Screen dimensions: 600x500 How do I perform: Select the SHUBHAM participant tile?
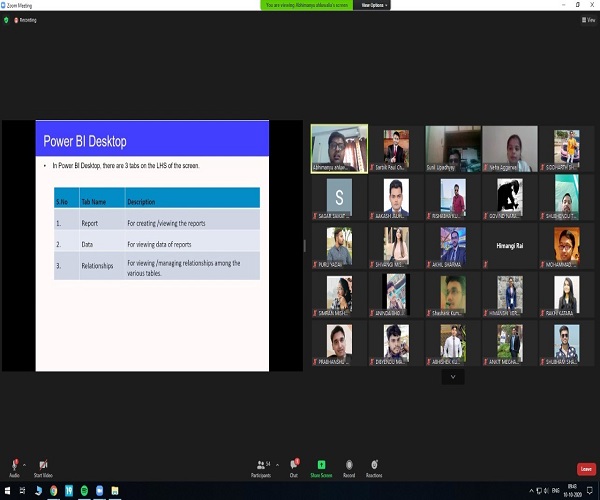point(566,343)
